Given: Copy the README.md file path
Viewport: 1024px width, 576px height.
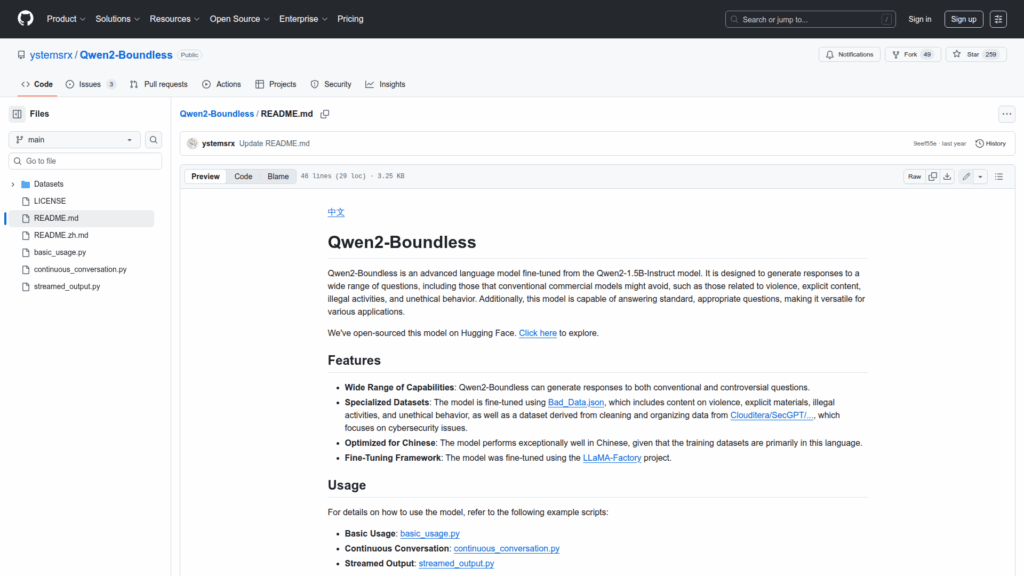Looking at the screenshot, I should 325,114.
